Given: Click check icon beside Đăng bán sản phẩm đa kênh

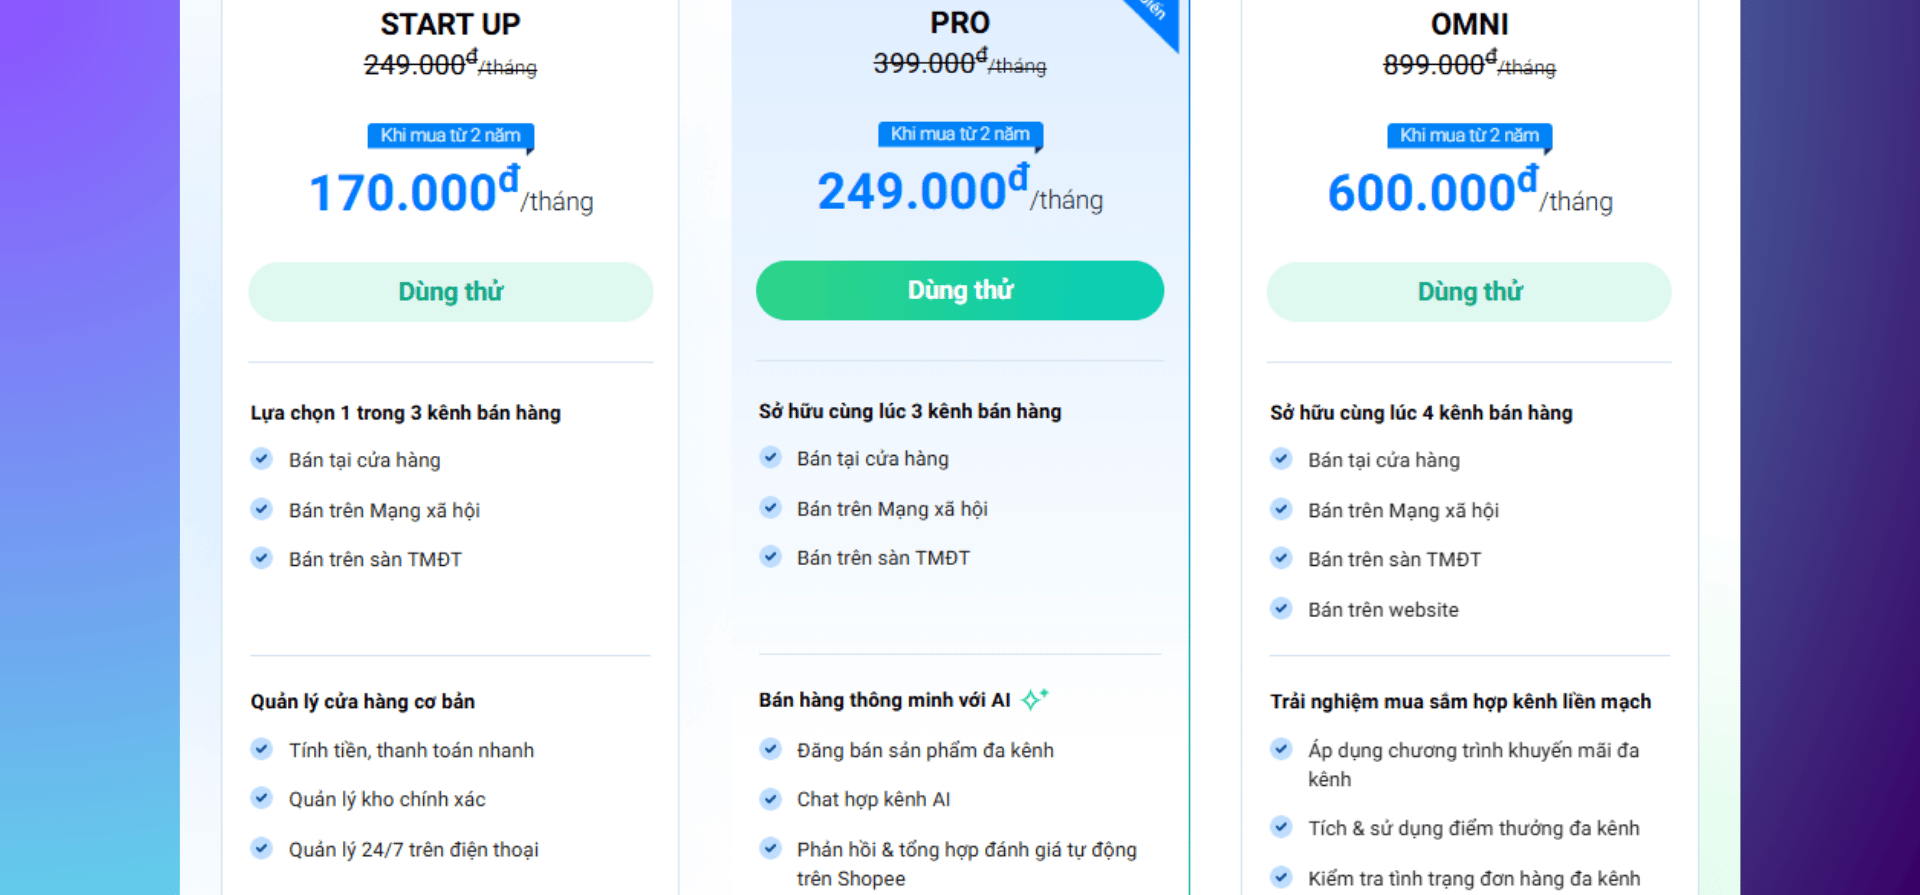Looking at the screenshot, I should coord(770,749).
